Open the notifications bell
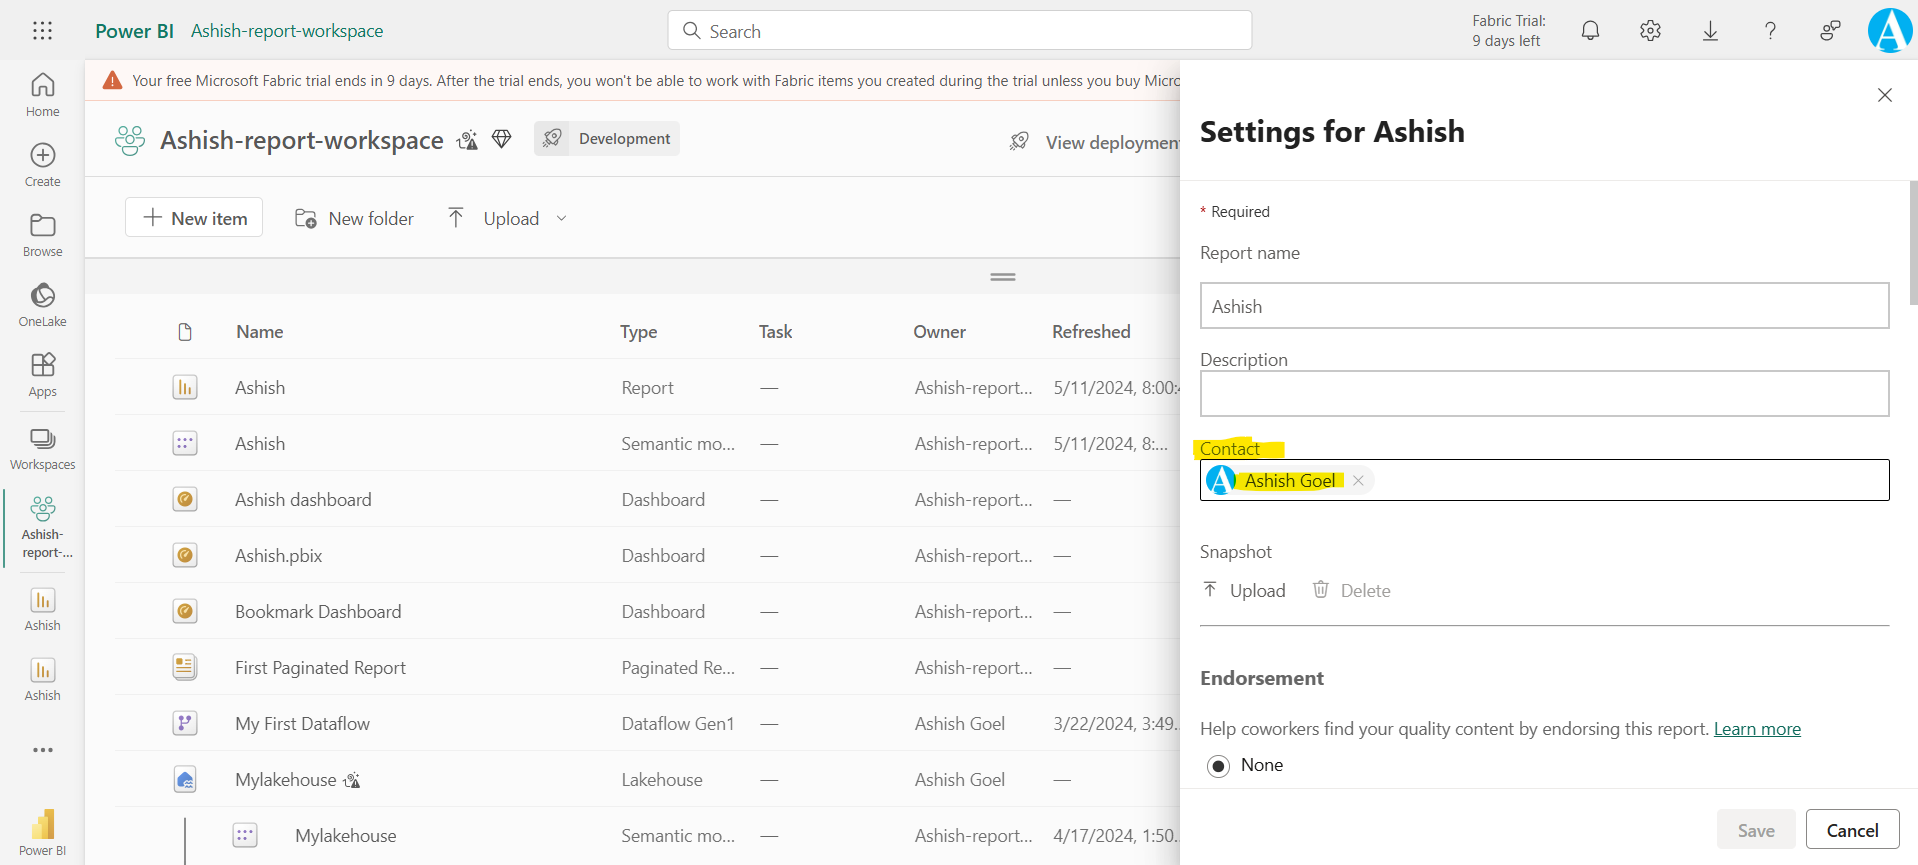The image size is (1918, 865). coord(1590,31)
